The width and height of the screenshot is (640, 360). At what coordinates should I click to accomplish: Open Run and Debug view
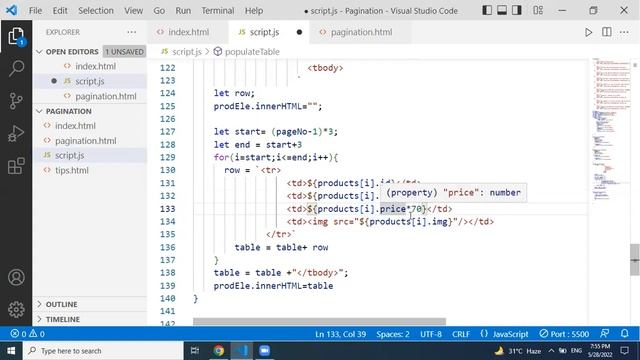point(16,133)
